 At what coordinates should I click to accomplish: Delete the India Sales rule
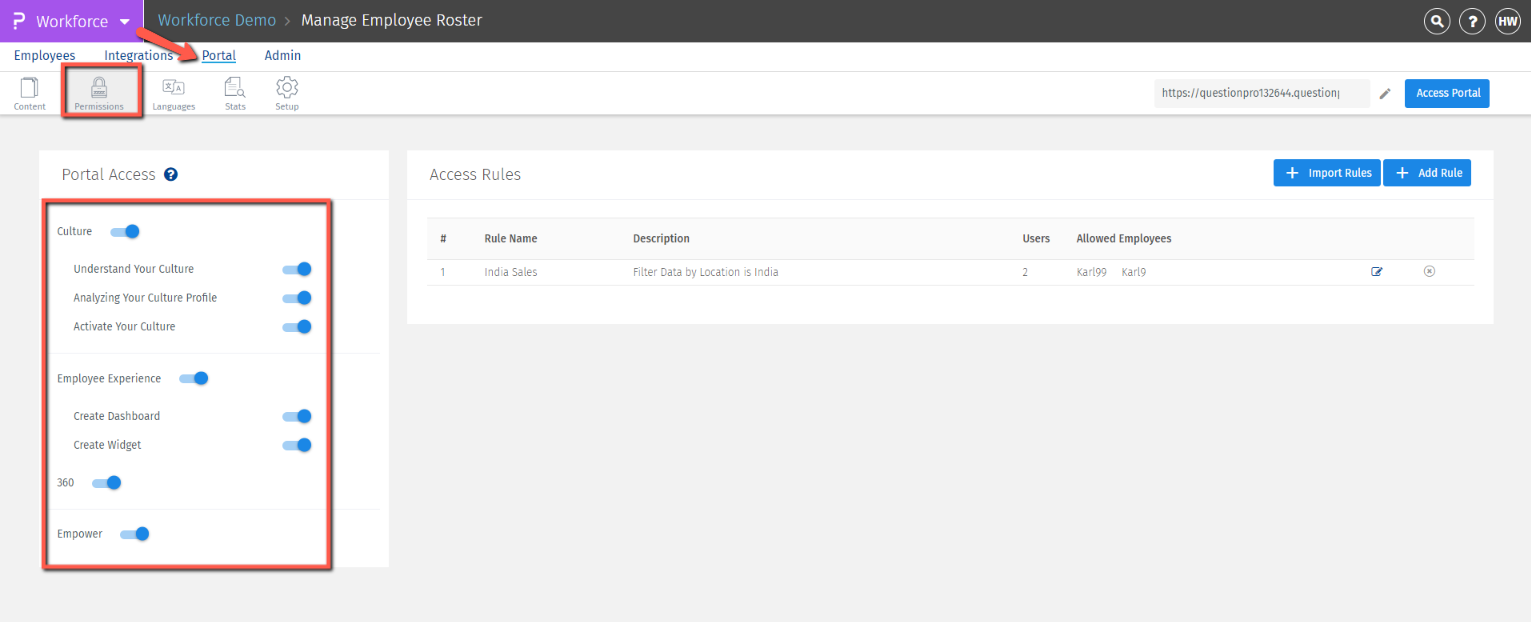click(1429, 272)
